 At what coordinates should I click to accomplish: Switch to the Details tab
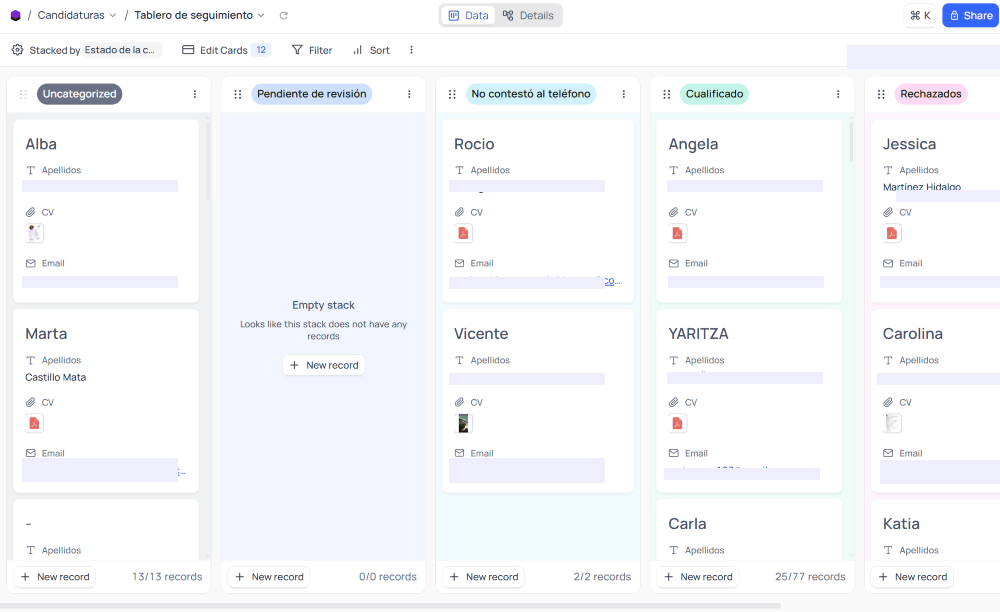528,15
